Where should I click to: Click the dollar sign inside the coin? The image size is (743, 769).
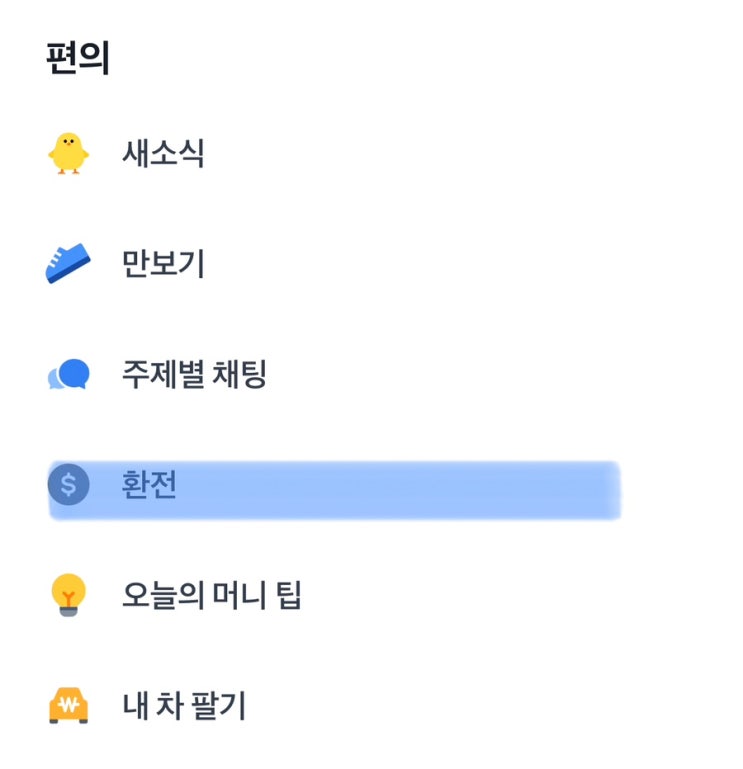pyautogui.click(x=68, y=485)
